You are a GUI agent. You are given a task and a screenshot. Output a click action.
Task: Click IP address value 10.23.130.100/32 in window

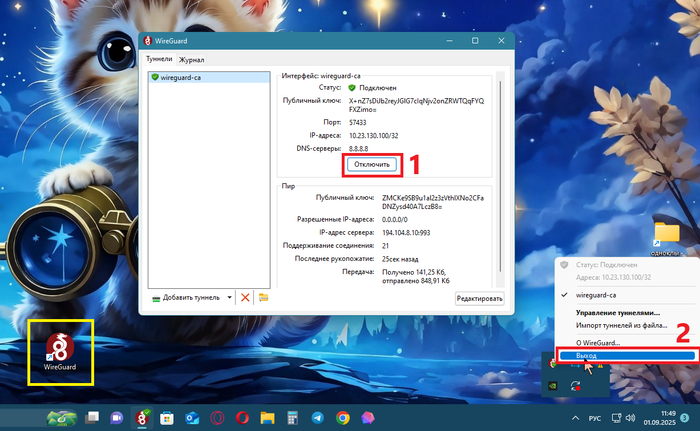(x=373, y=136)
